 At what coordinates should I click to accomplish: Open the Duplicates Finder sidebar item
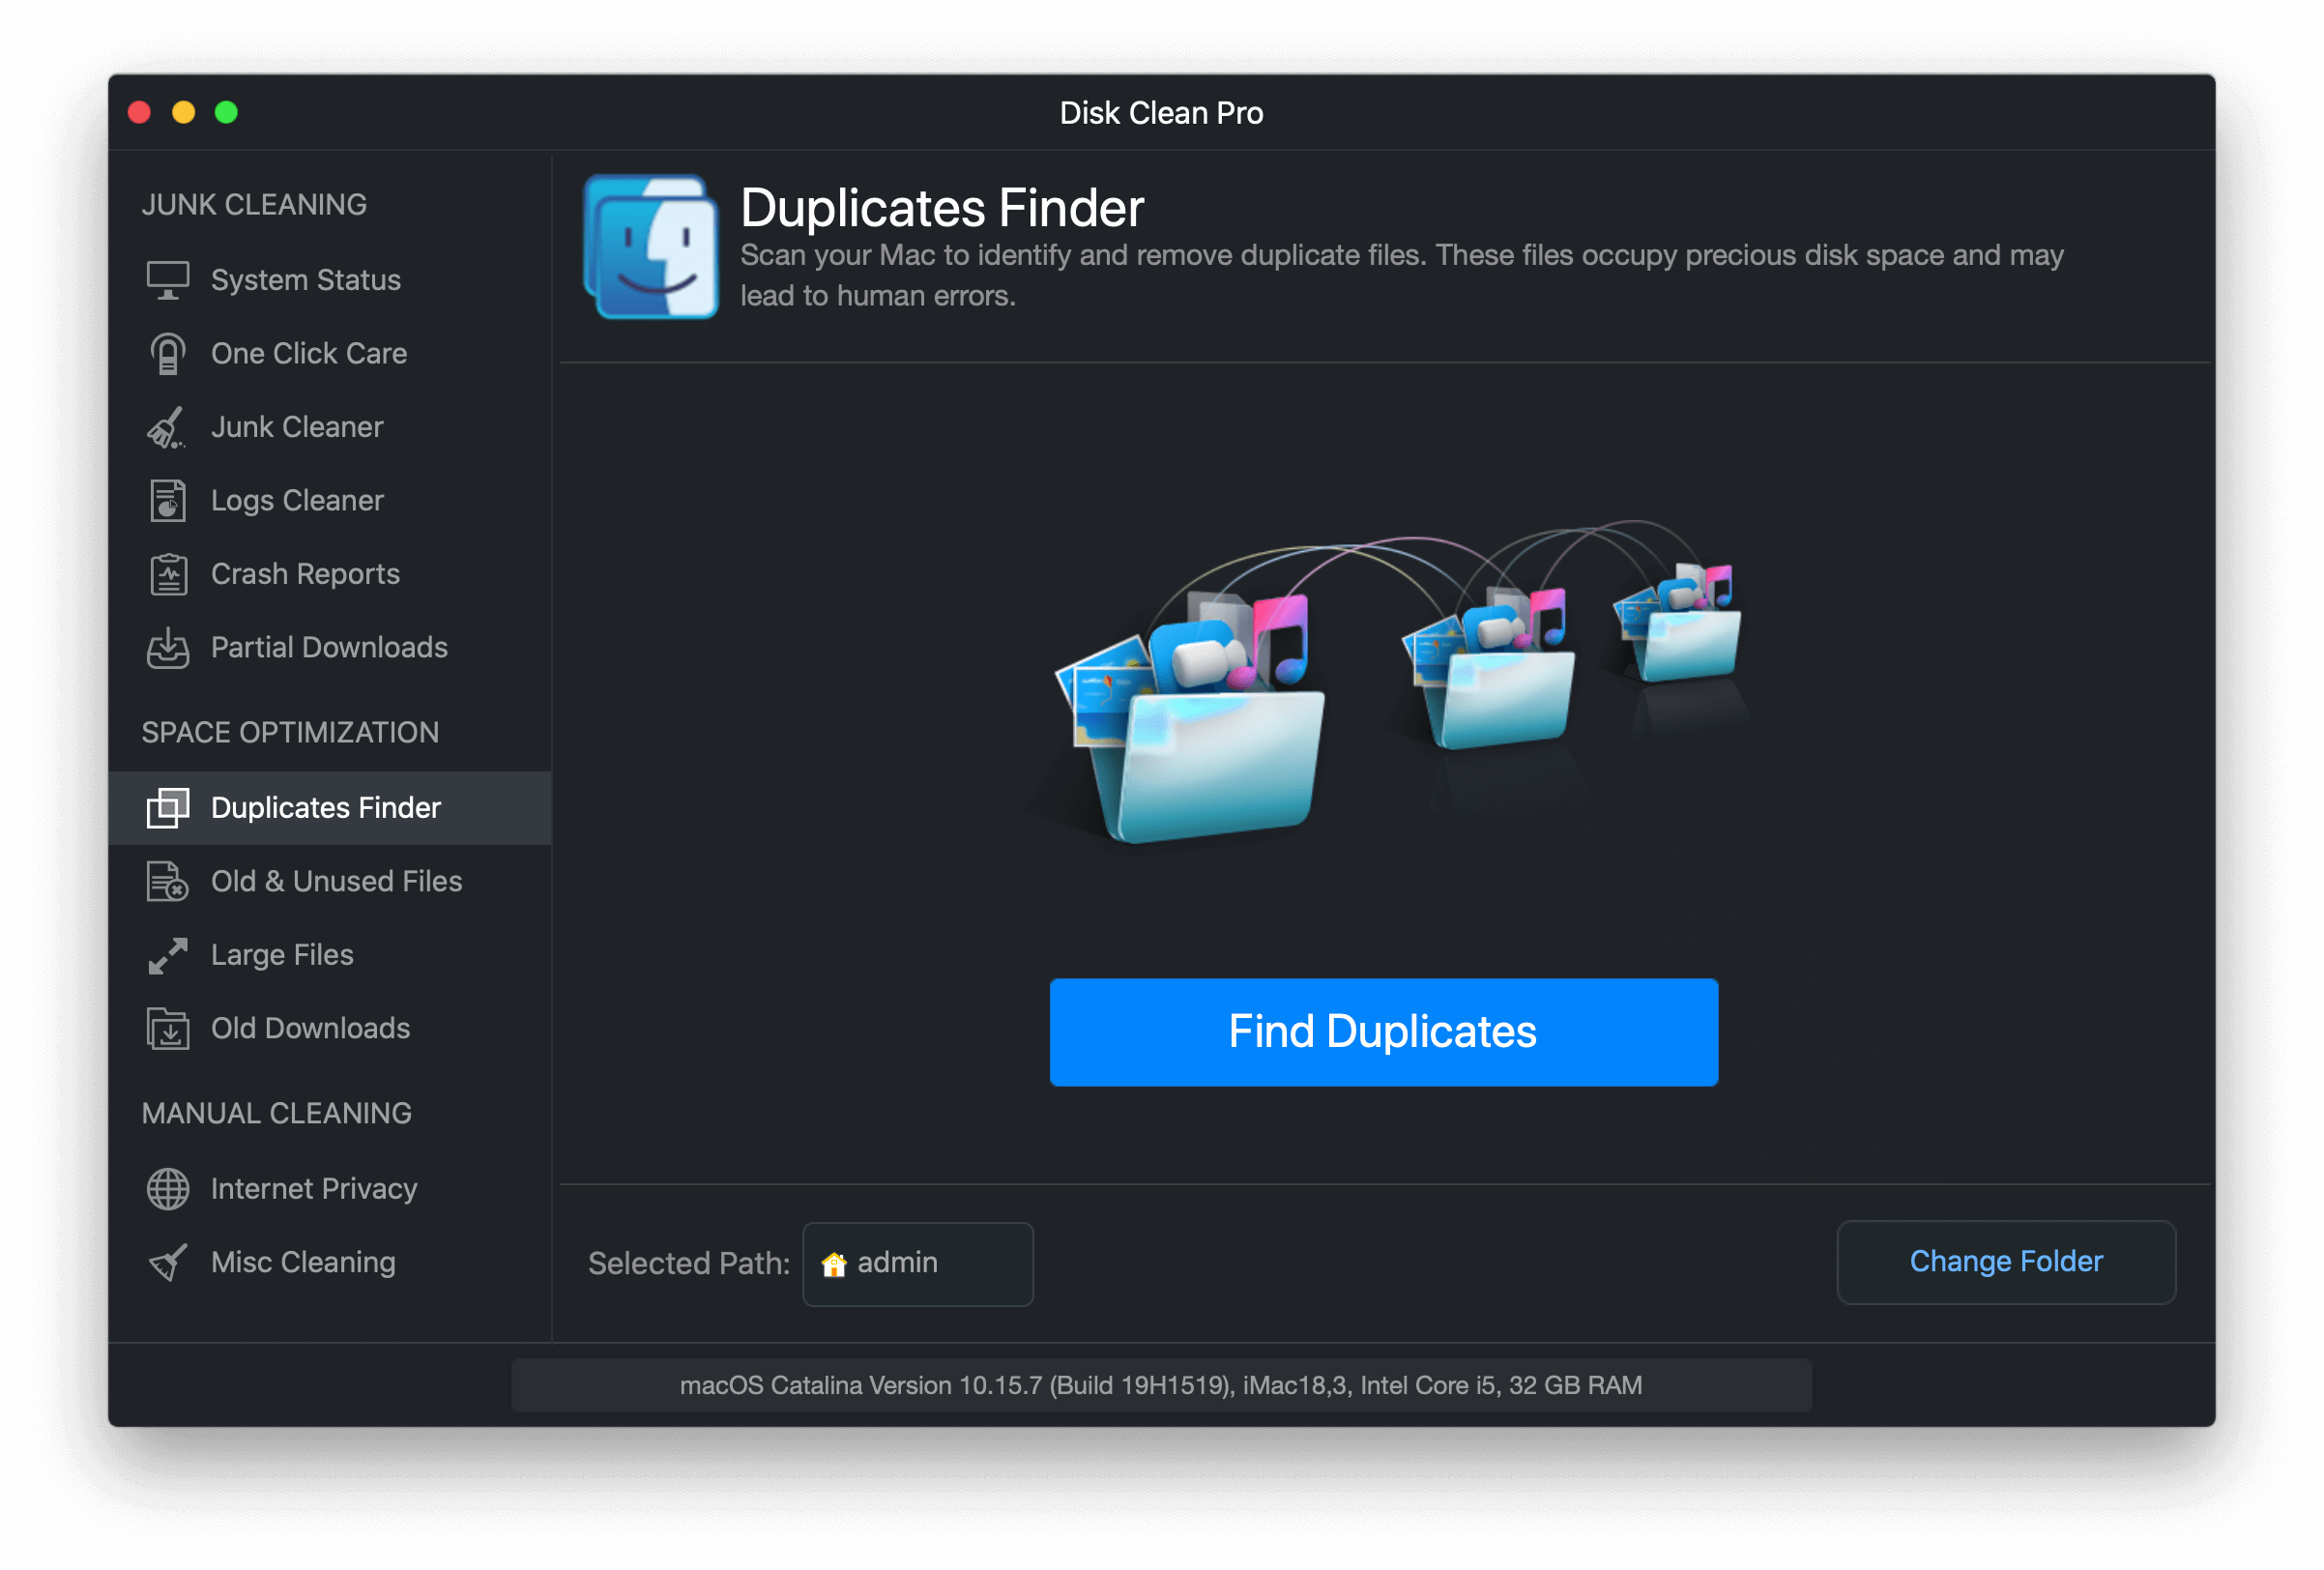(x=325, y=808)
